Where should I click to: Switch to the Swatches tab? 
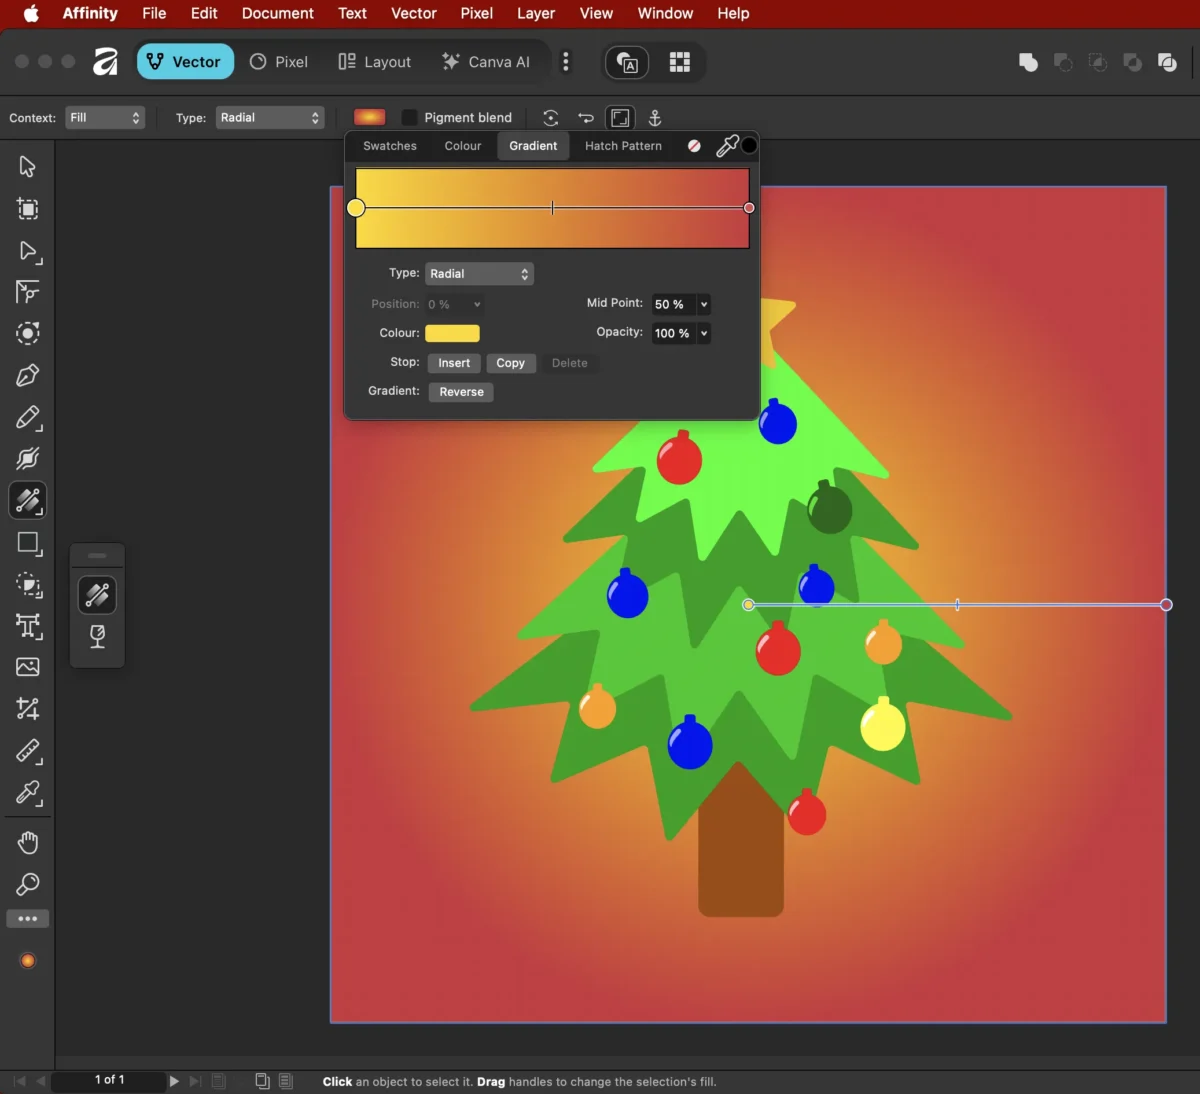[389, 146]
